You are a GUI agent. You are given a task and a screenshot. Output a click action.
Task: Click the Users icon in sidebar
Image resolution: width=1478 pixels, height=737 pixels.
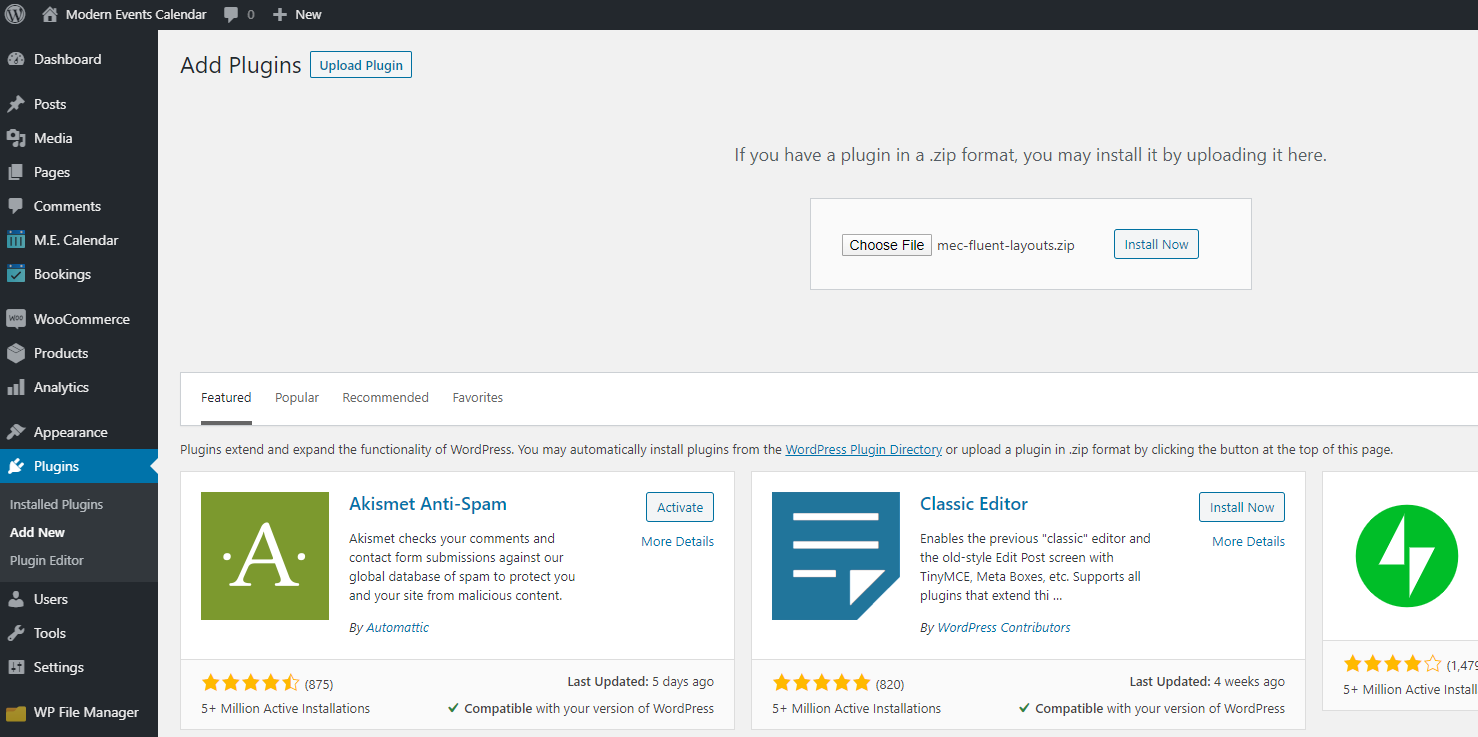pos(16,599)
